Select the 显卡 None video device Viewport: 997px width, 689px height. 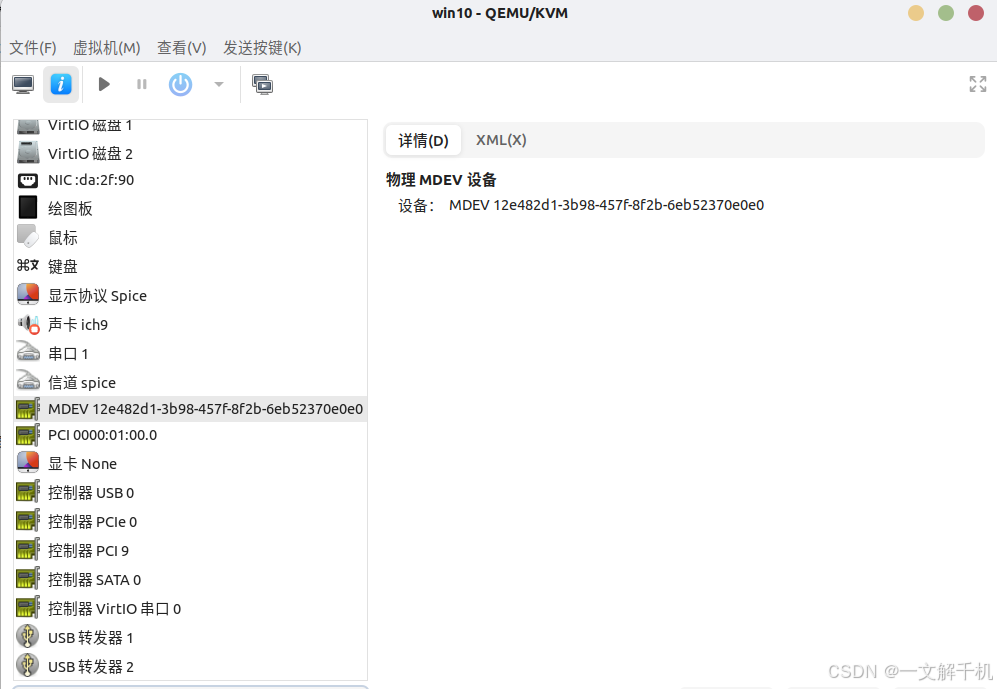tap(83, 463)
